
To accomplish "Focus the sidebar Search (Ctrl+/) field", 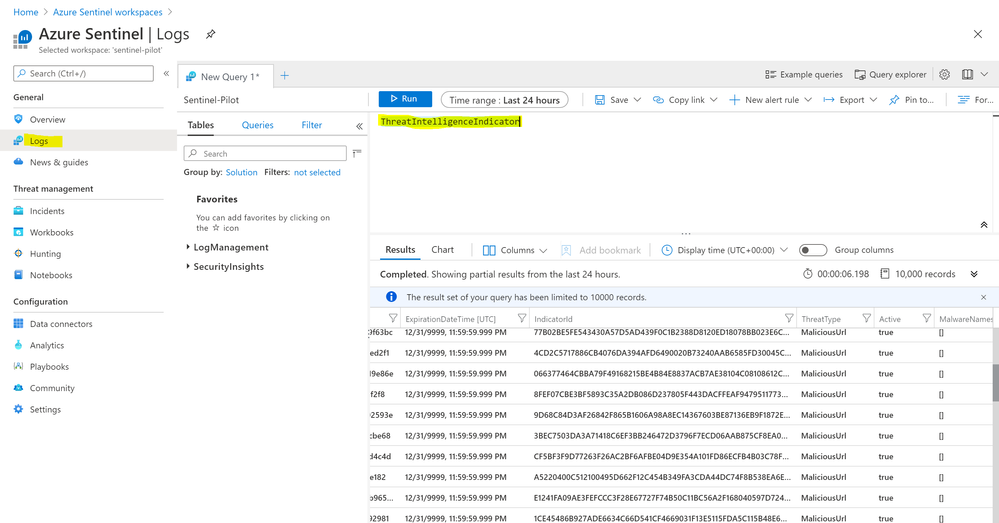I will click(x=83, y=73).
